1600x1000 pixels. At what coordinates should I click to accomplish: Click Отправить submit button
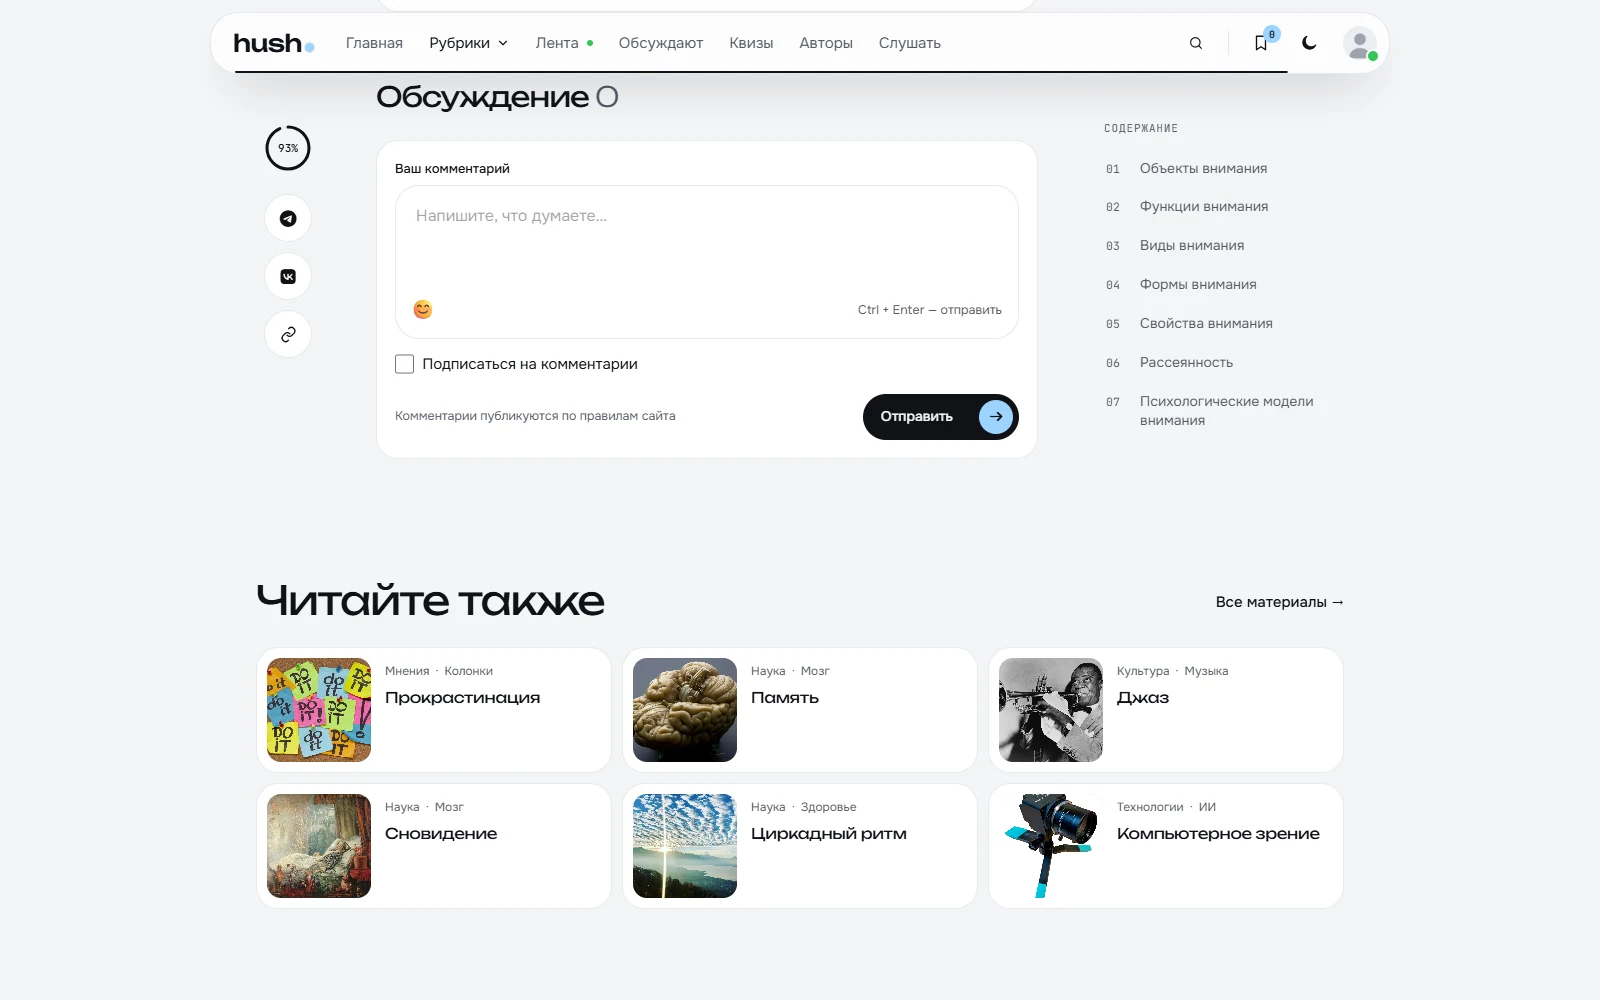[x=940, y=417]
